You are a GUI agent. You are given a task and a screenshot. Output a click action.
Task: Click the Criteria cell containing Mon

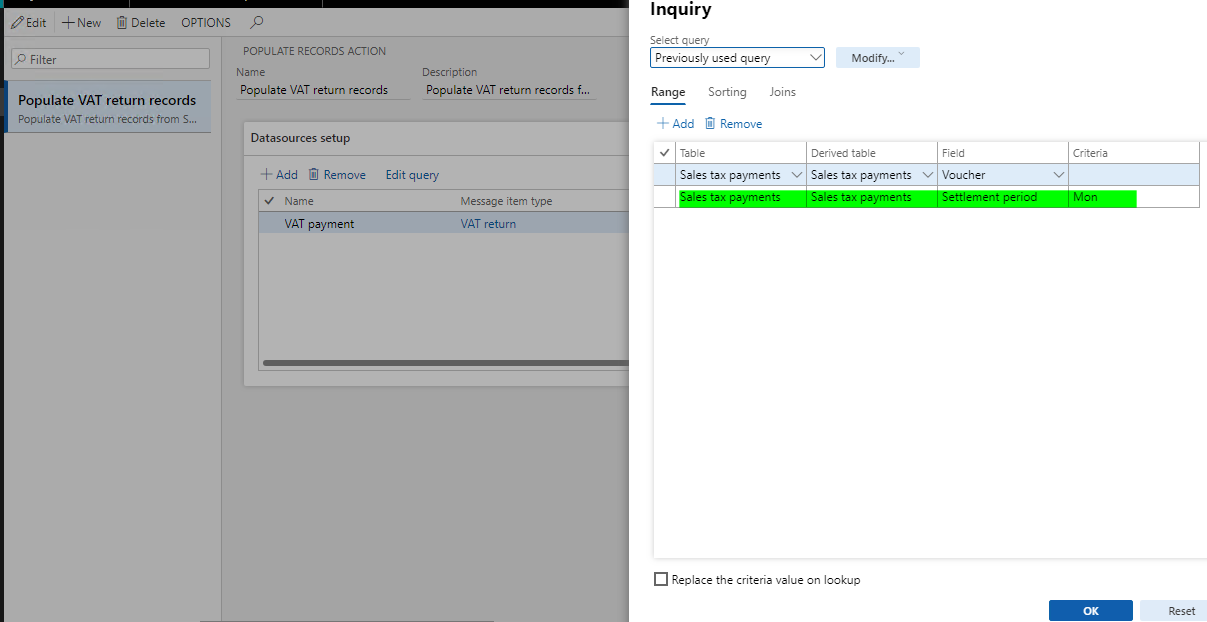[1134, 198]
